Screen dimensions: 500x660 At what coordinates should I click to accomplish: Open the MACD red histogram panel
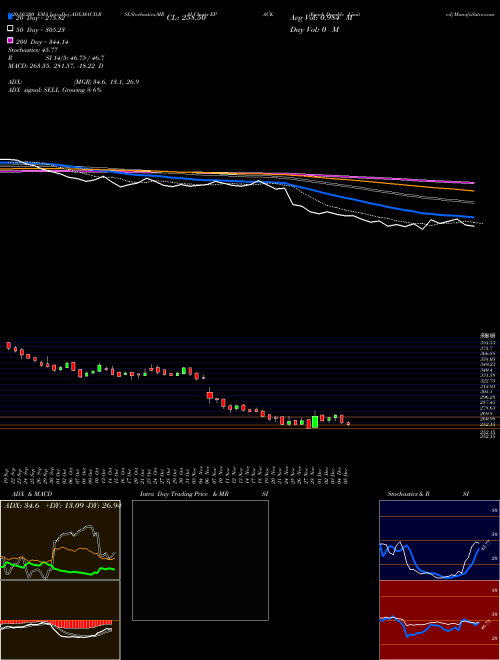pyautogui.click(x=60, y=620)
